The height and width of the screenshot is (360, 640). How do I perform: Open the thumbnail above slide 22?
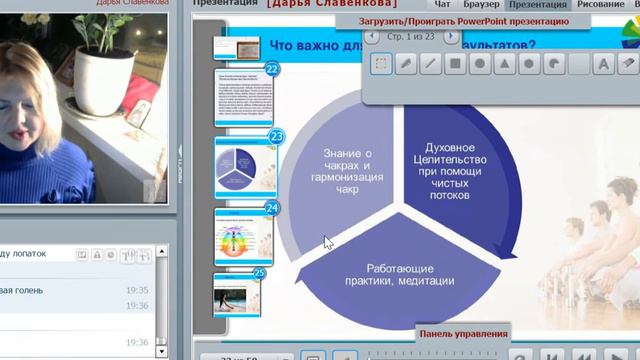[x=236, y=47]
